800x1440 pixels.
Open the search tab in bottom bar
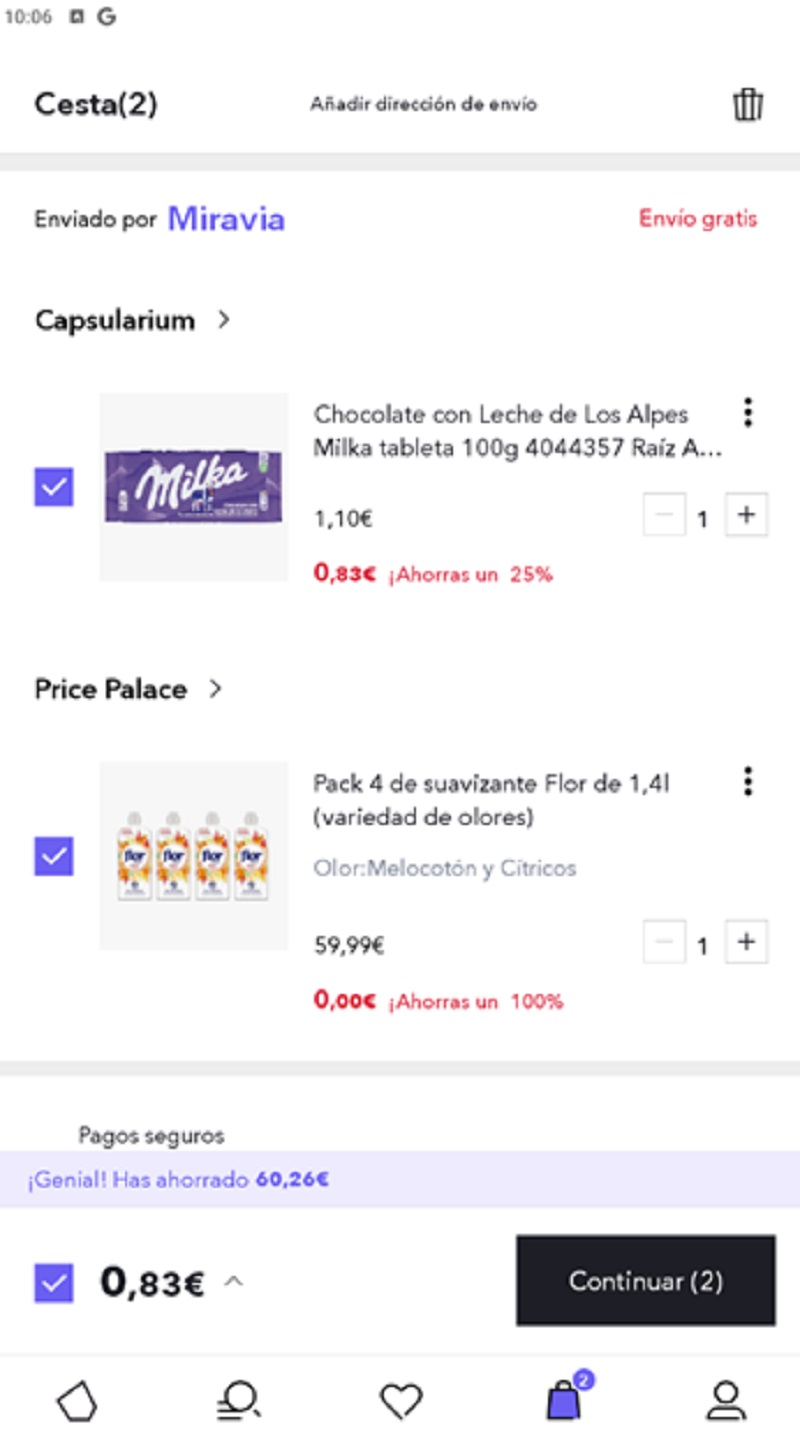tap(239, 1402)
